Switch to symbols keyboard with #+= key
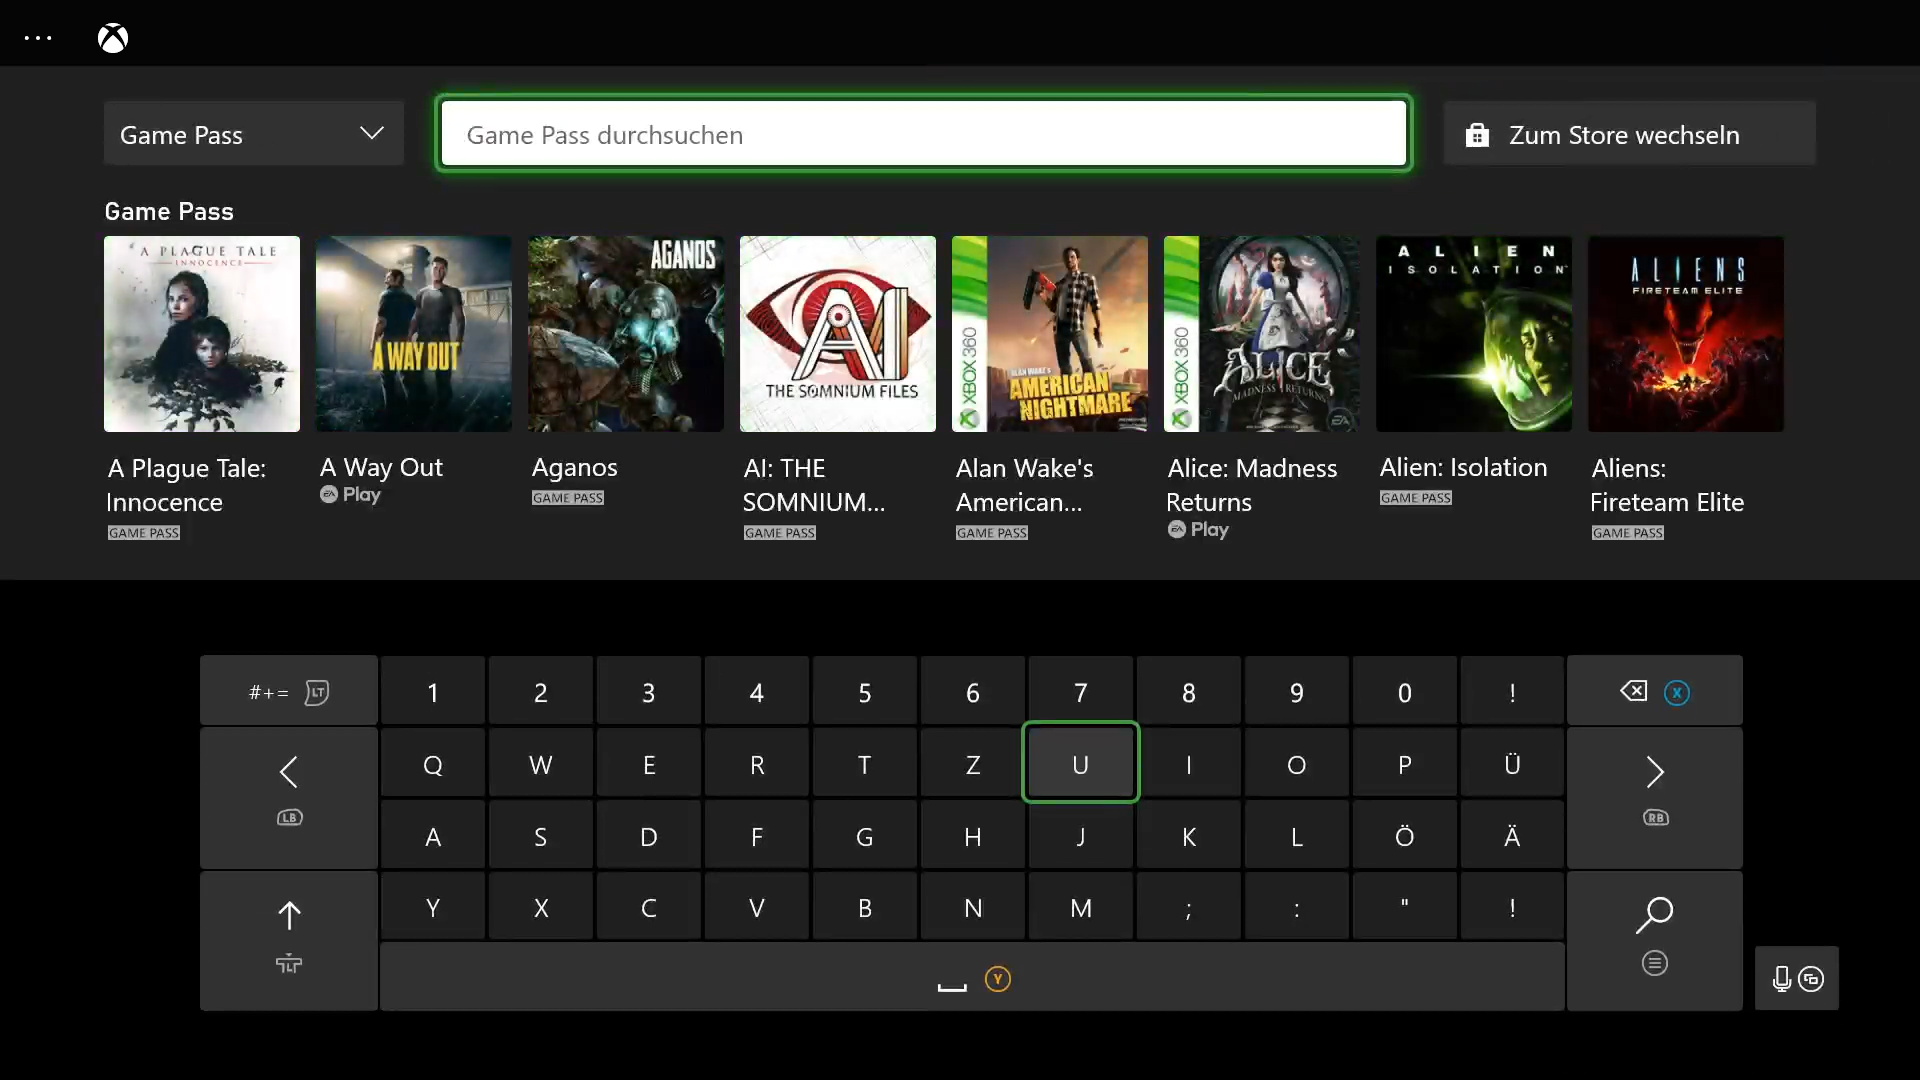Viewport: 1922px width, 1080px height. tap(289, 691)
